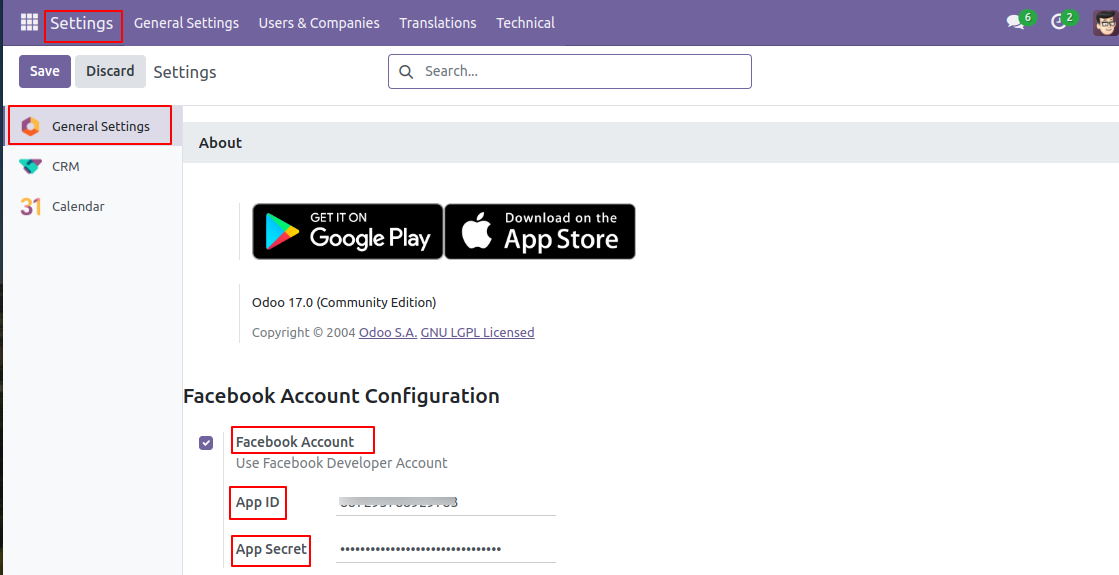Focus the Search settings input field

[569, 71]
